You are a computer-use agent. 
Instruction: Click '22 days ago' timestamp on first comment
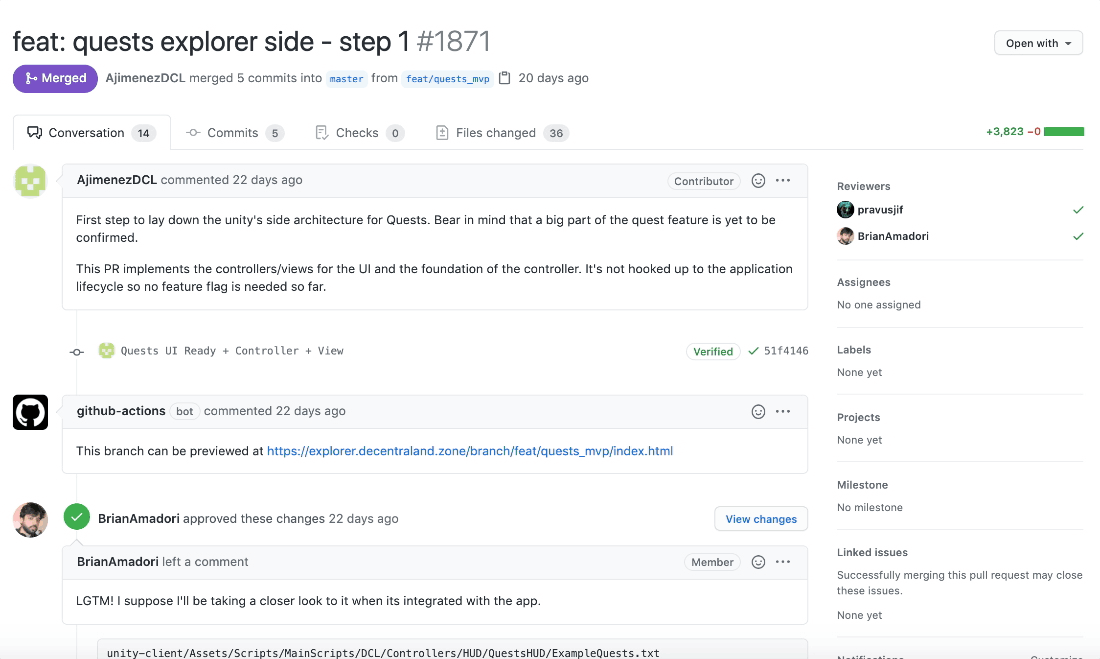pyautogui.click(x=267, y=180)
